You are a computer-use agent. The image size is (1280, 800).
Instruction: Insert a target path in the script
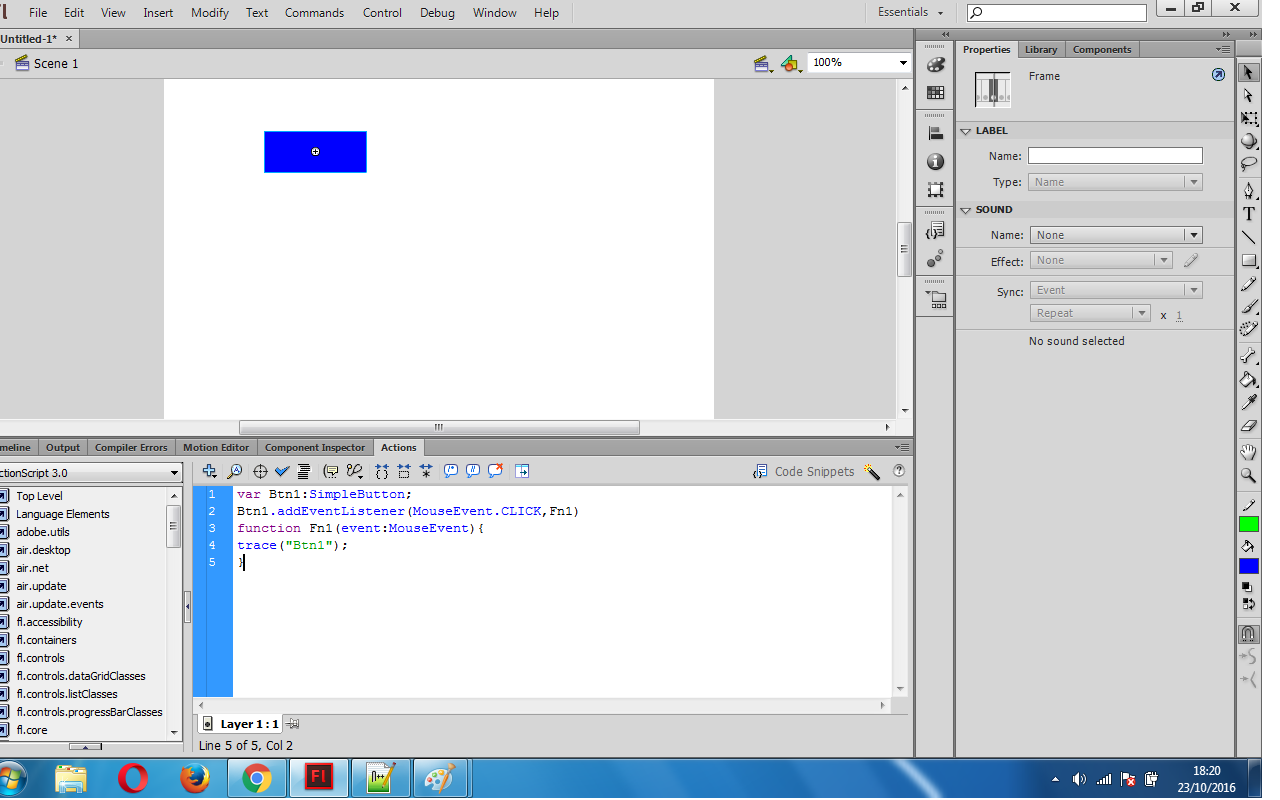[260, 471]
